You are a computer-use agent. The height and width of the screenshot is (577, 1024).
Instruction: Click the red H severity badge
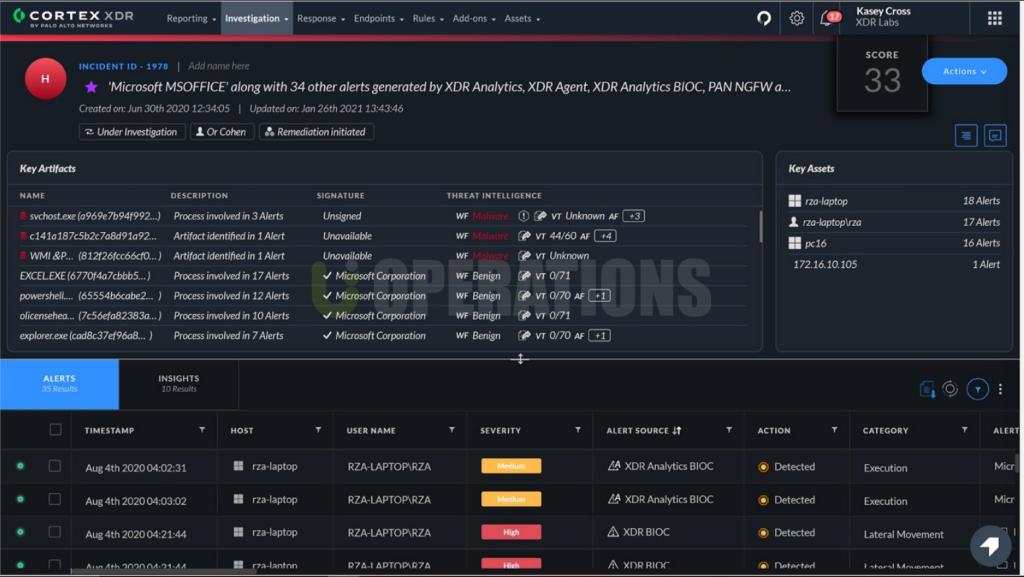click(x=45, y=78)
